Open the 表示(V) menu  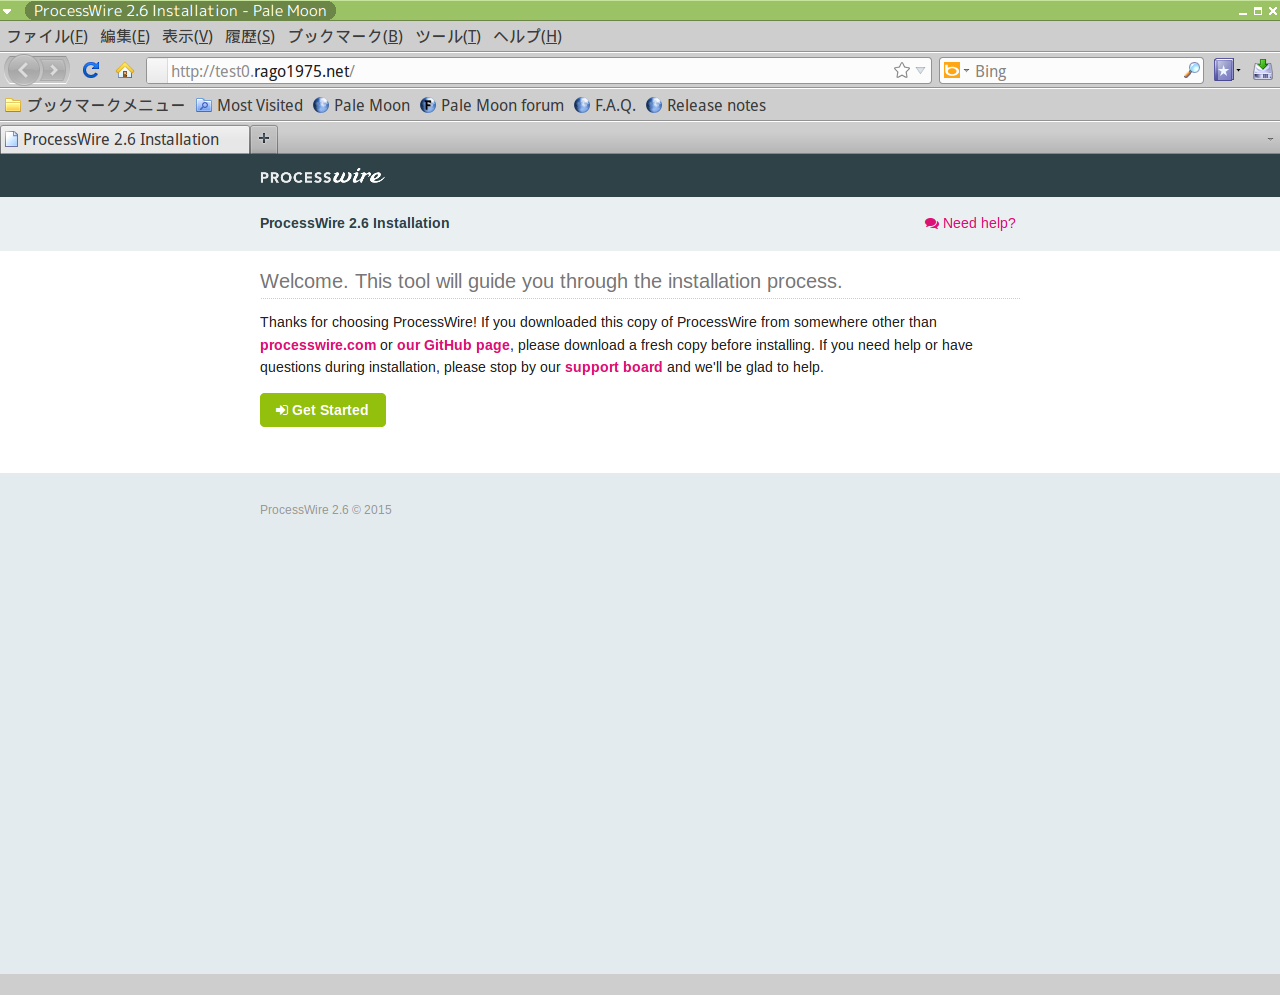click(187, 36)
